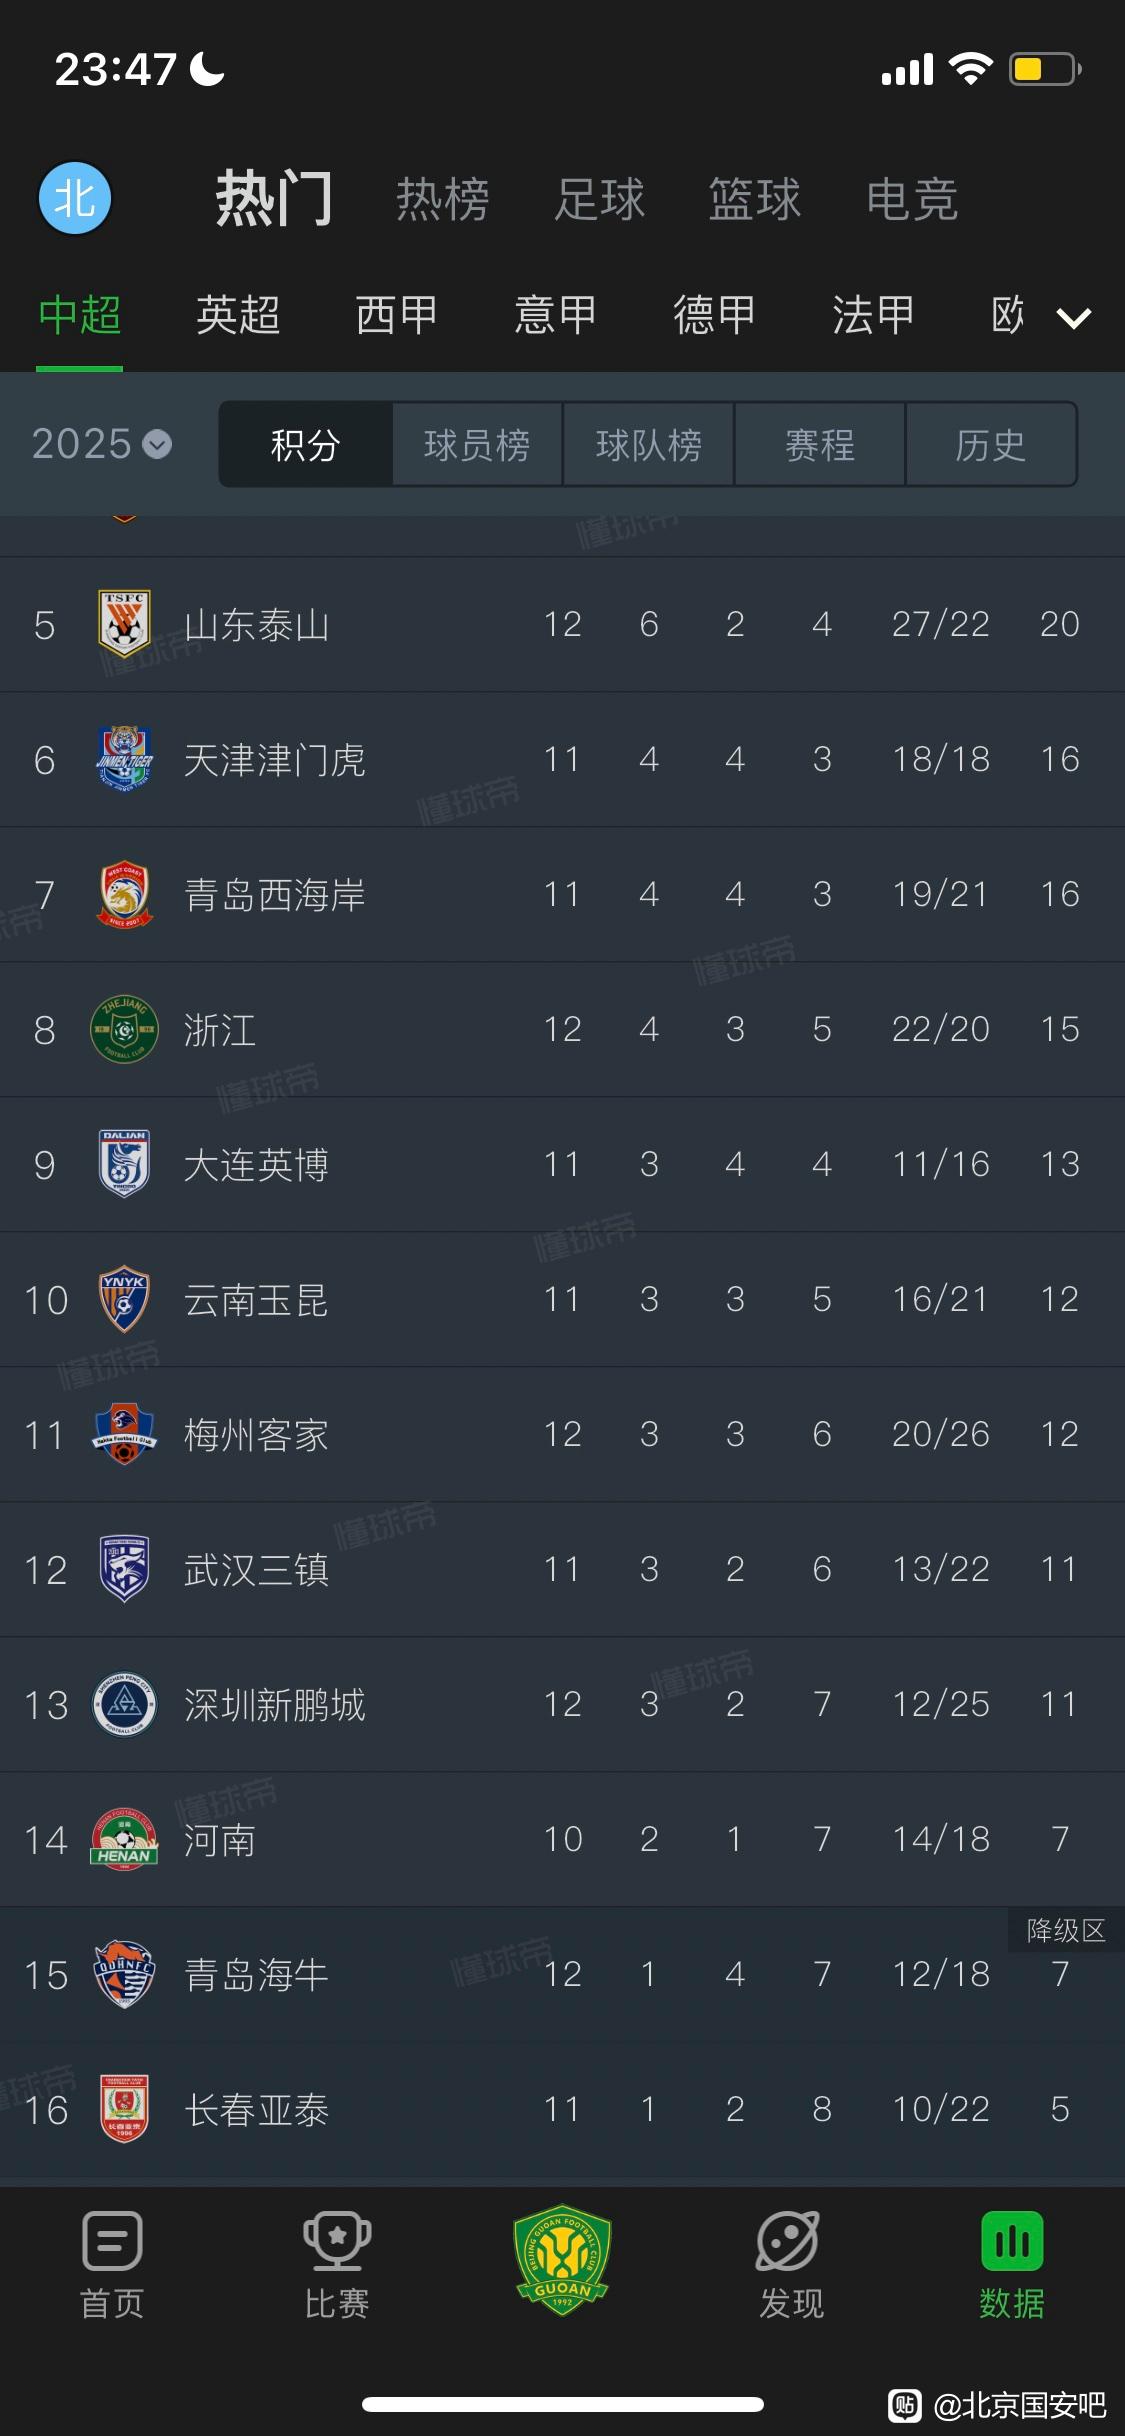Select the 德甲 league tab

pos(714,315)
